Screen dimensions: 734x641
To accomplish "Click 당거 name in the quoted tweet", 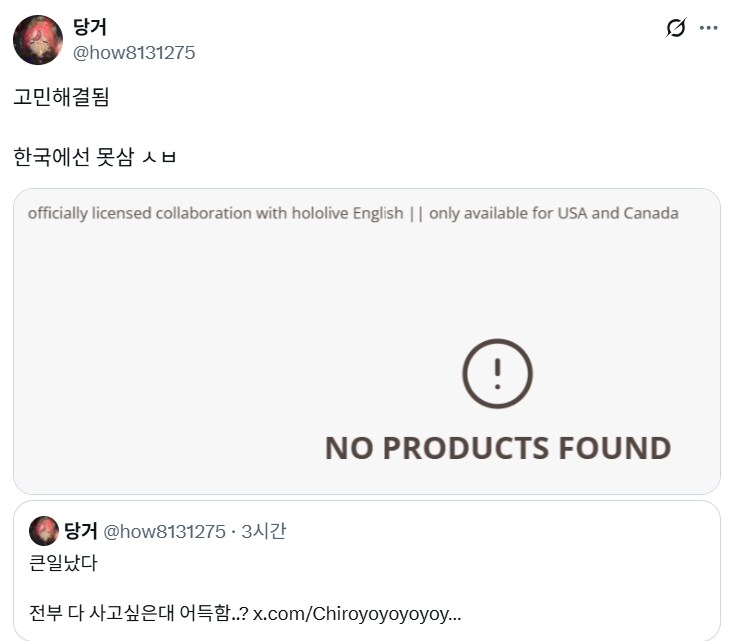I will pyautogui.click(x=80, y=531).
